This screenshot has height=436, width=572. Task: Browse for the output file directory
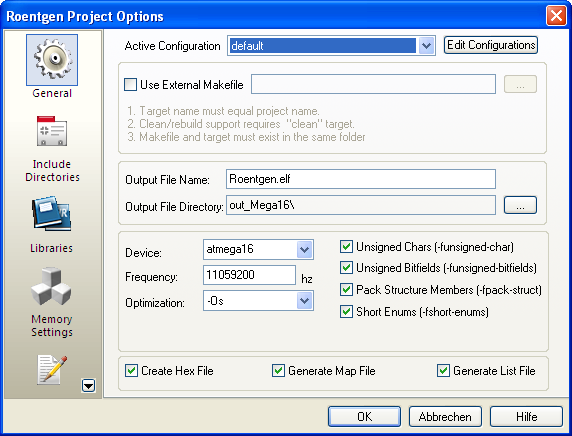click(520, 205)
